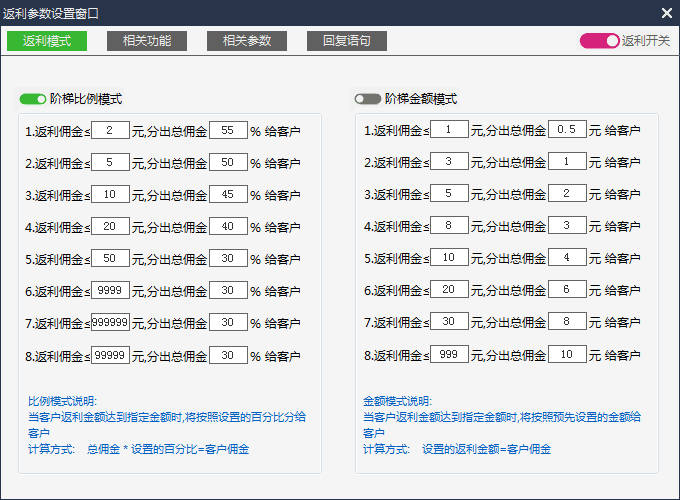Click amount tier 7 threshold field showing 30

[x=449, y=322]
